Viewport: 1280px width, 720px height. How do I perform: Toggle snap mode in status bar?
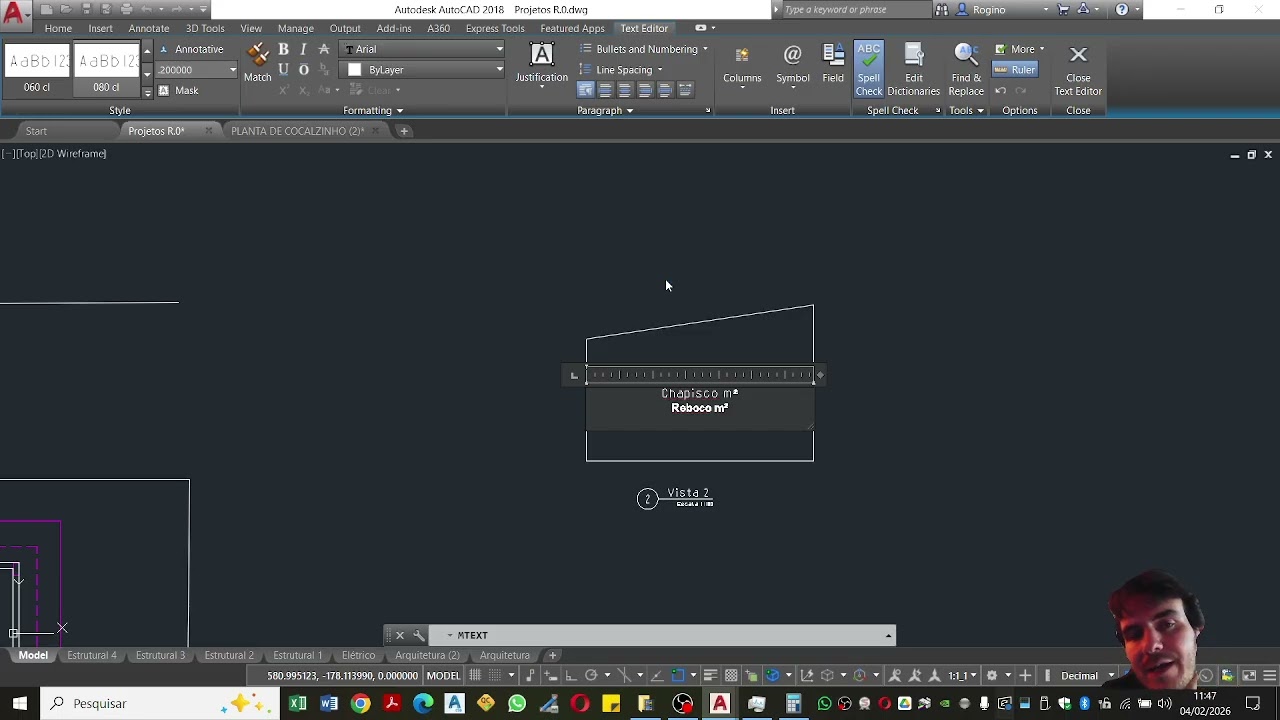pos(494,675)
